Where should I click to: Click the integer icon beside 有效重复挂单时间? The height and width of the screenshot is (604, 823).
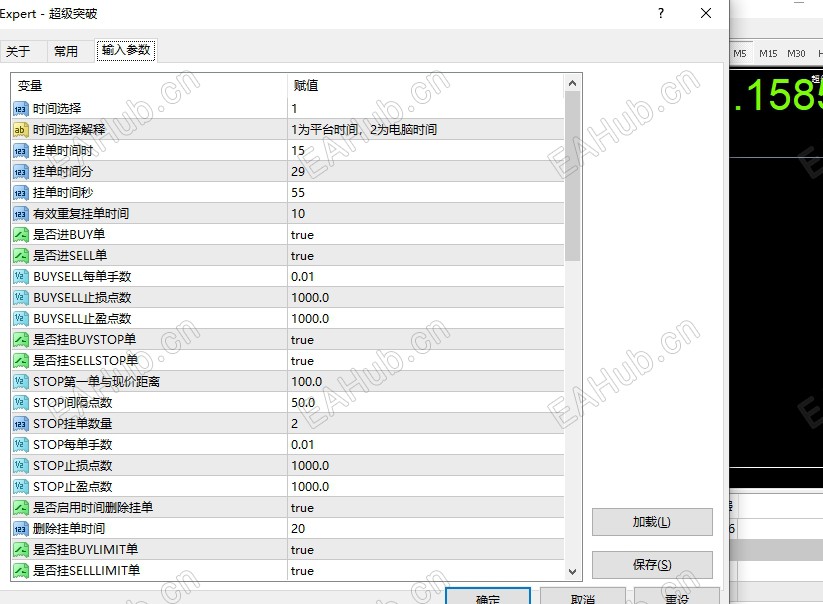click(20, 214)
